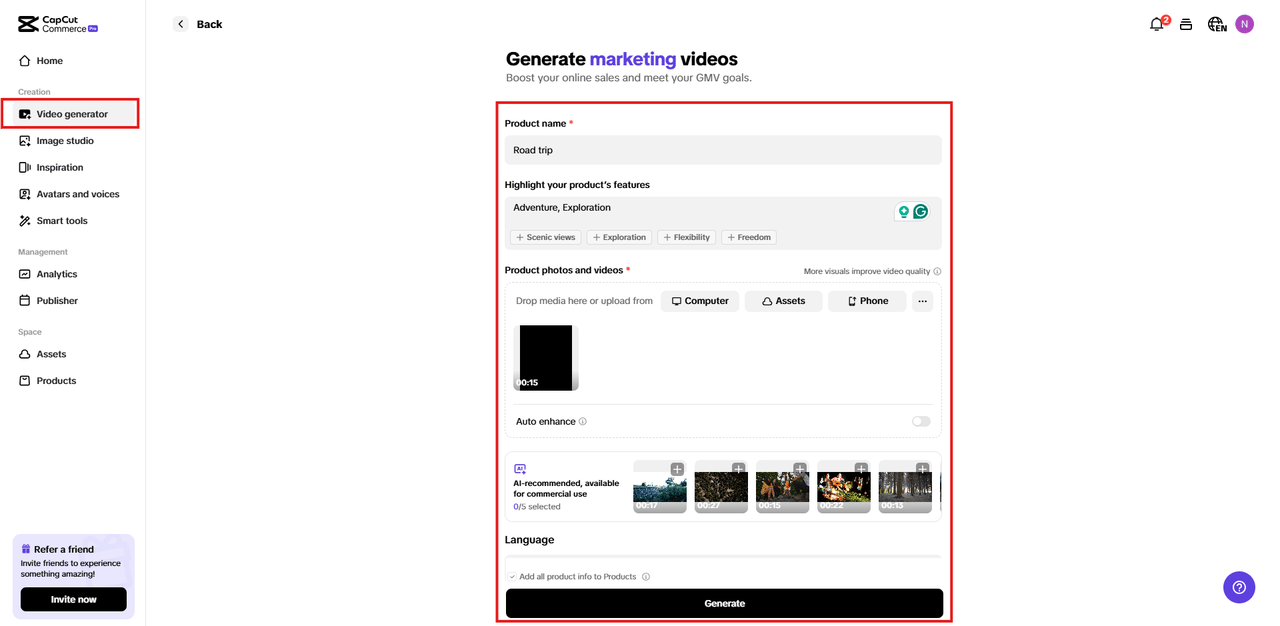1280x626 pixels.
Task: Add the 00:17 recommended clip with plus
Action: (x=677, y=469)
